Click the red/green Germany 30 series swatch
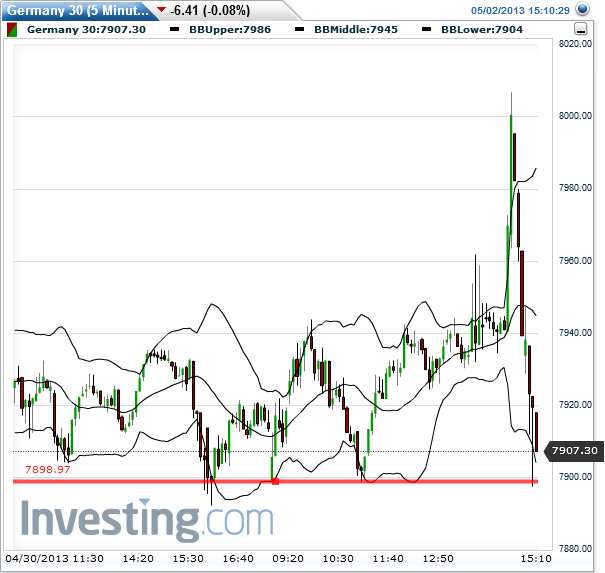 12,30
